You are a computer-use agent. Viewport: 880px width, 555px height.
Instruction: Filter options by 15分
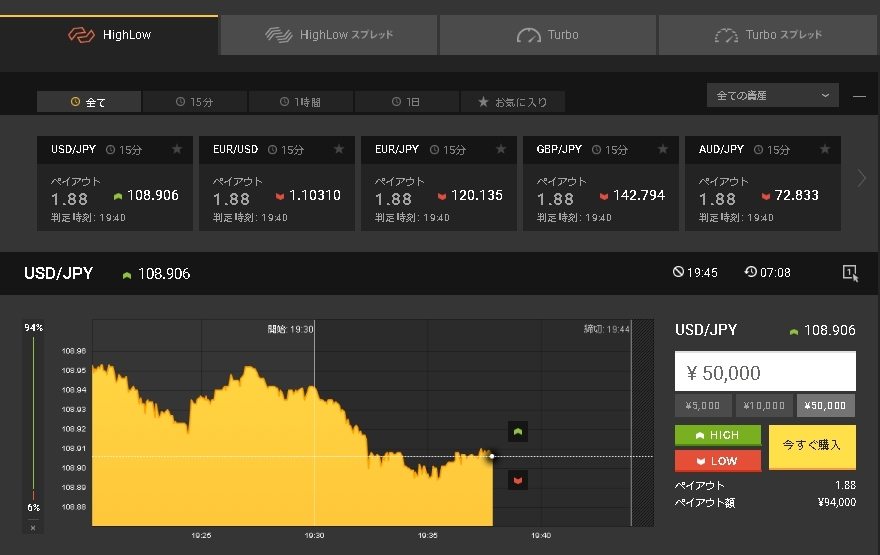click(195, 102)
